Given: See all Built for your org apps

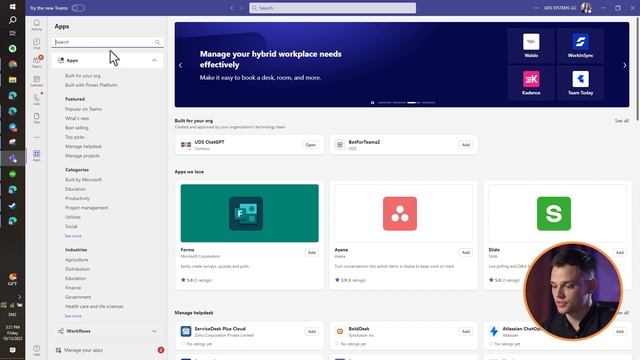Looking at the screenshot, I should pos(622,121).
